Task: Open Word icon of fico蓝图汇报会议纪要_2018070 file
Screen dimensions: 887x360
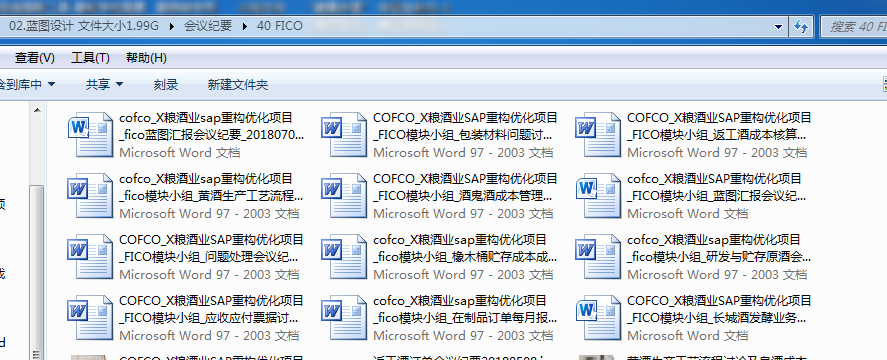Action: coord(91,134)
